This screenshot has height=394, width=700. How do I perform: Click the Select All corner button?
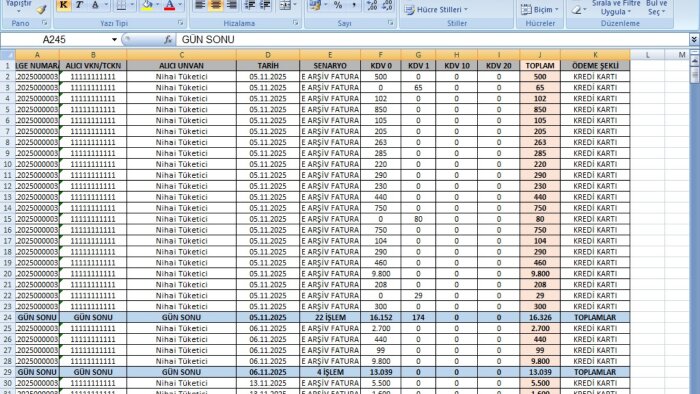[x=8, y=54]
